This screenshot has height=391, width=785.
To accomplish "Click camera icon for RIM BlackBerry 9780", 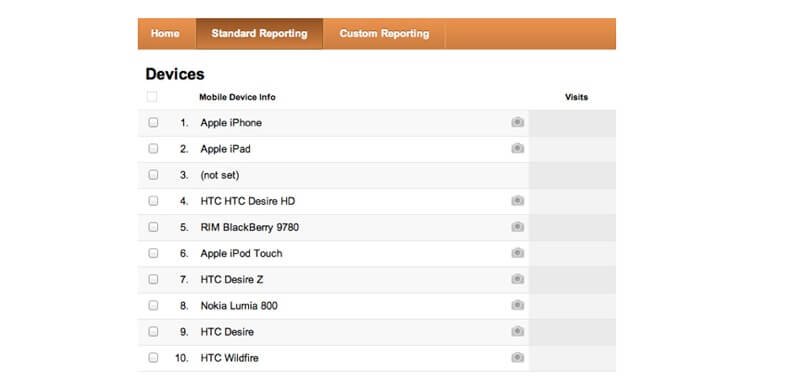I will (x=518, y=227).
